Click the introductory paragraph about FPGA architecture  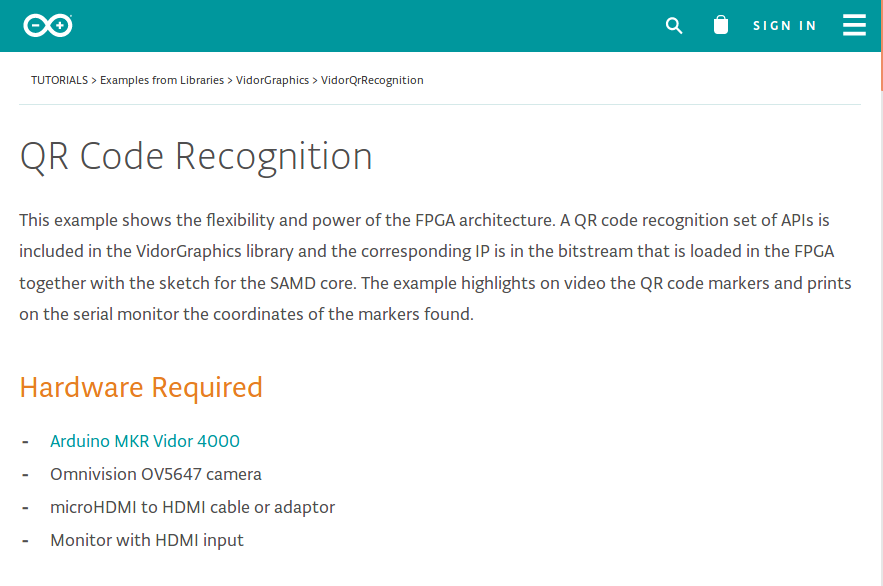point(435,266)
